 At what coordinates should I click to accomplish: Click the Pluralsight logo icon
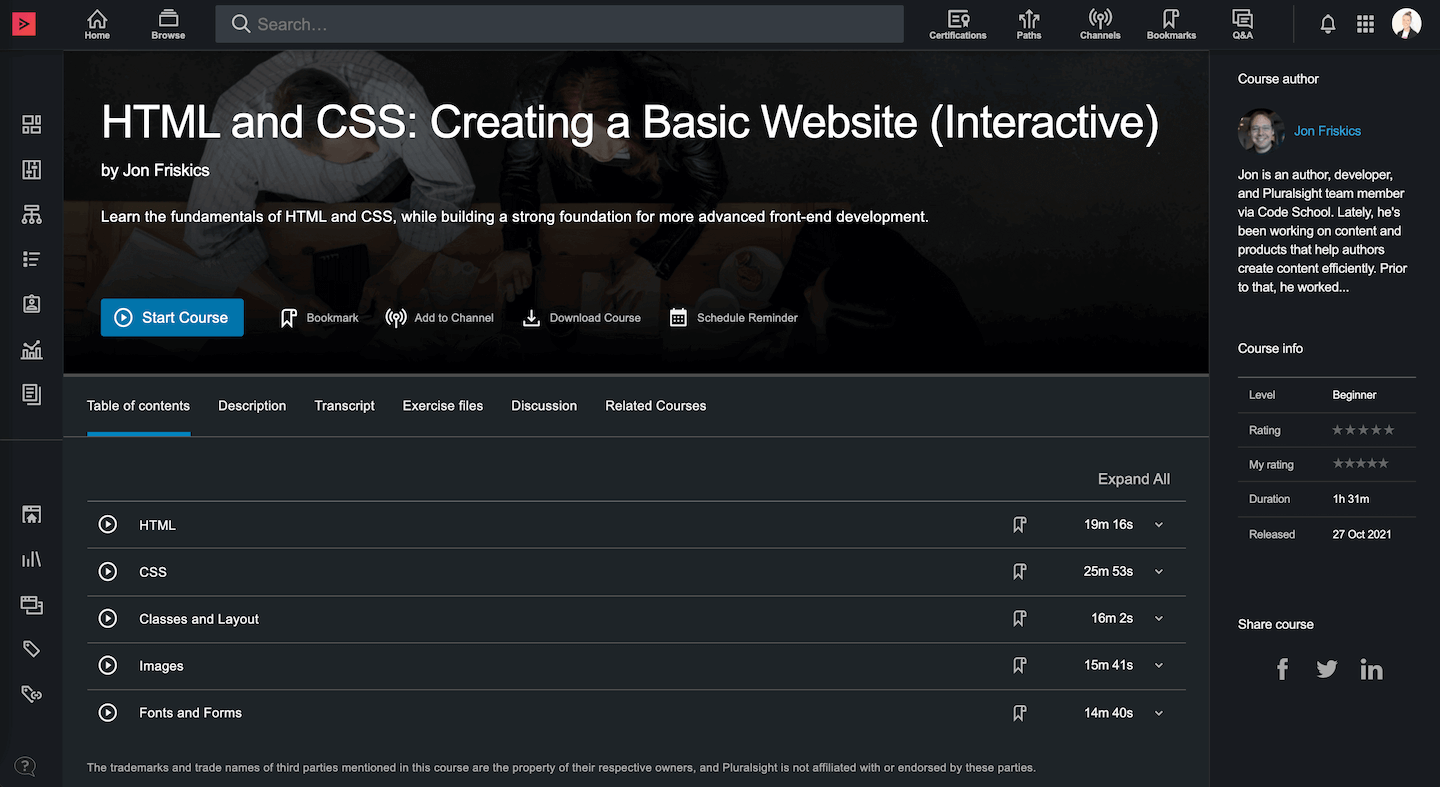tap(23, 23)
